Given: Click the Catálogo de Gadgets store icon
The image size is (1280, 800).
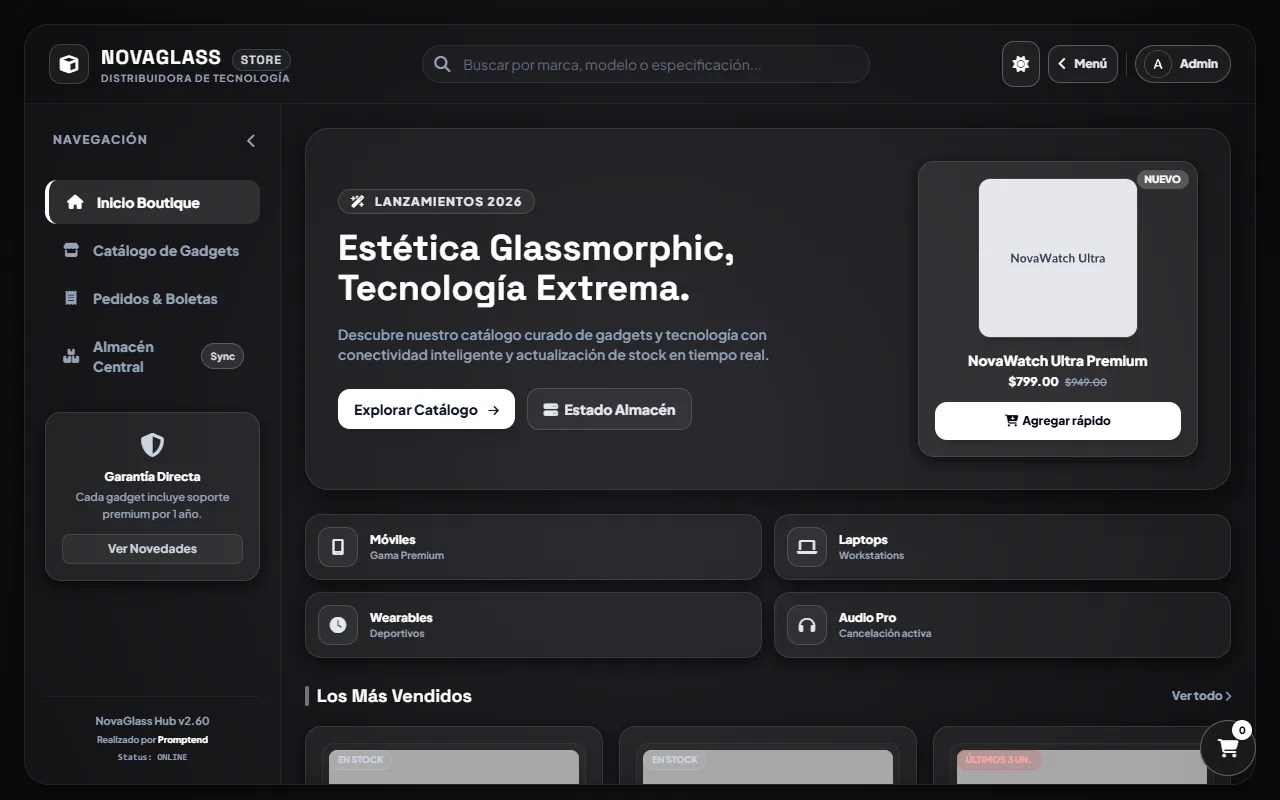Looking at the screenshot, I should coord(71,250).
